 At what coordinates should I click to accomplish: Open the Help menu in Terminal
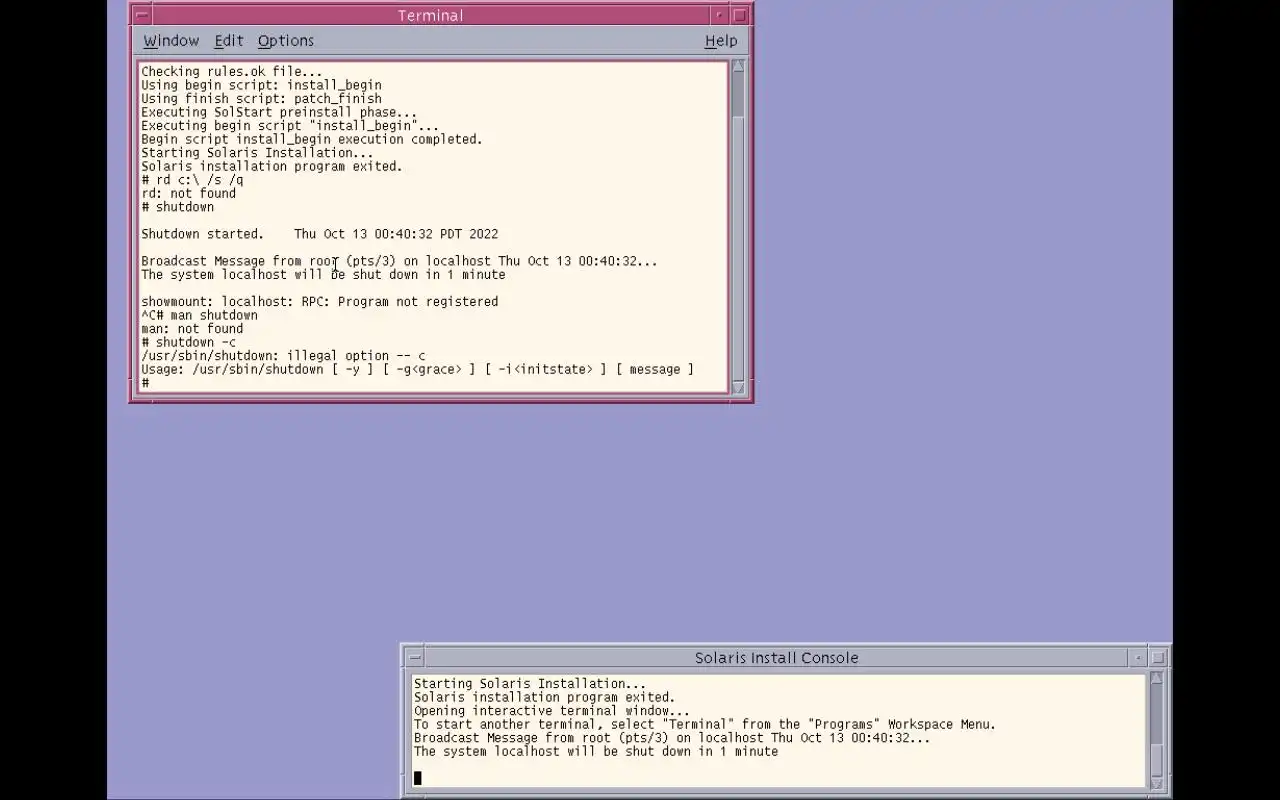point(721,41)
